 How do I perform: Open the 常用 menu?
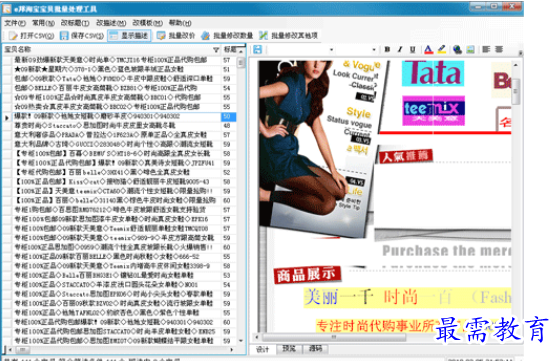tap(43, 23)
